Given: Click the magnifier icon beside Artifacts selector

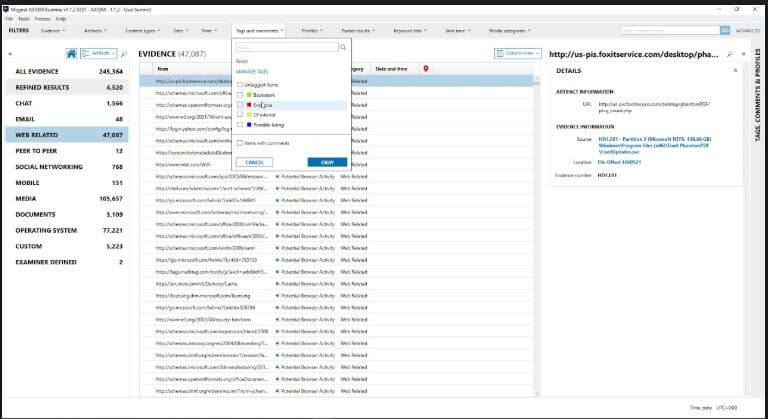Looking at the screenshot, I should (x=124, y=54).
